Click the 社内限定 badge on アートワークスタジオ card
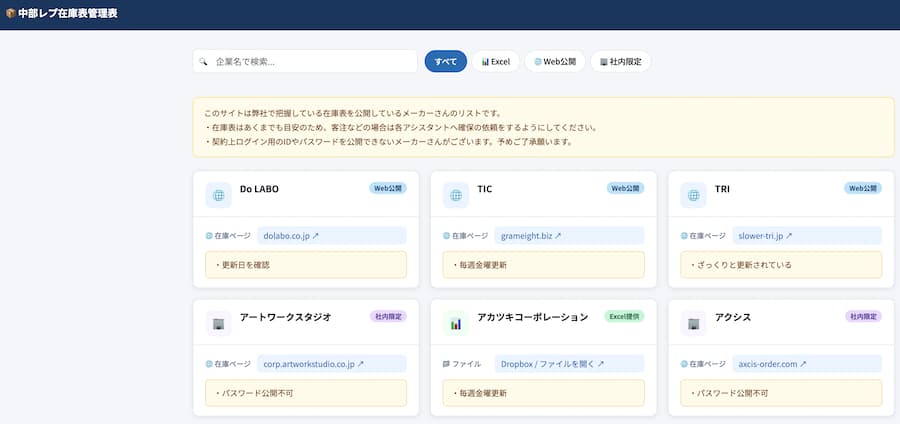This screenshot has height=424, width=900. point(388,316)
